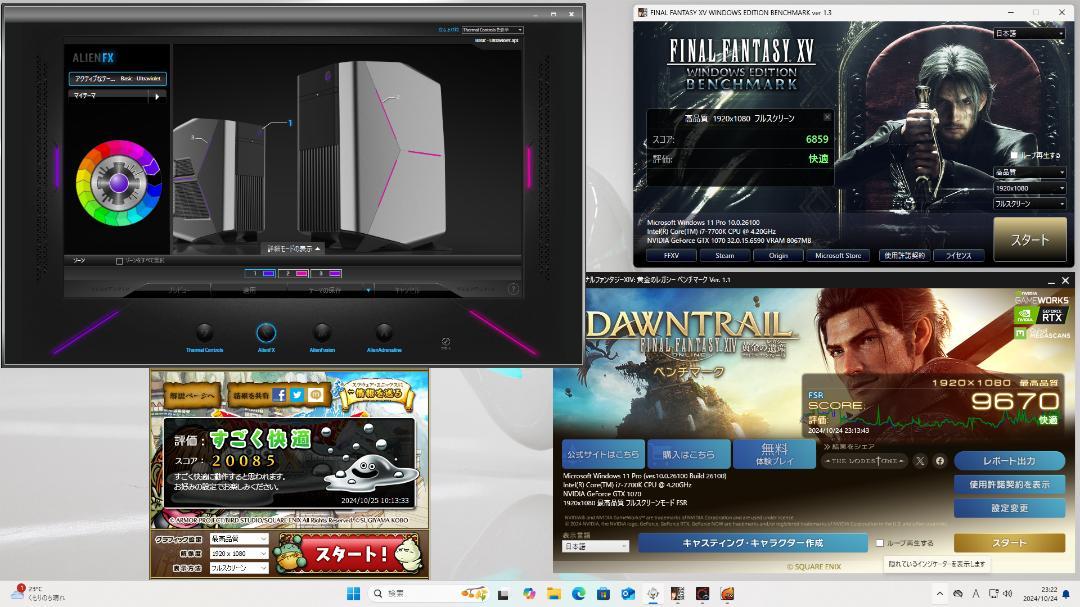This screenshot has width=1080, height=607.
Task: Open the quality dropdown in Final Fantasy XV benchmark
Action: (x=1029, y=172)
